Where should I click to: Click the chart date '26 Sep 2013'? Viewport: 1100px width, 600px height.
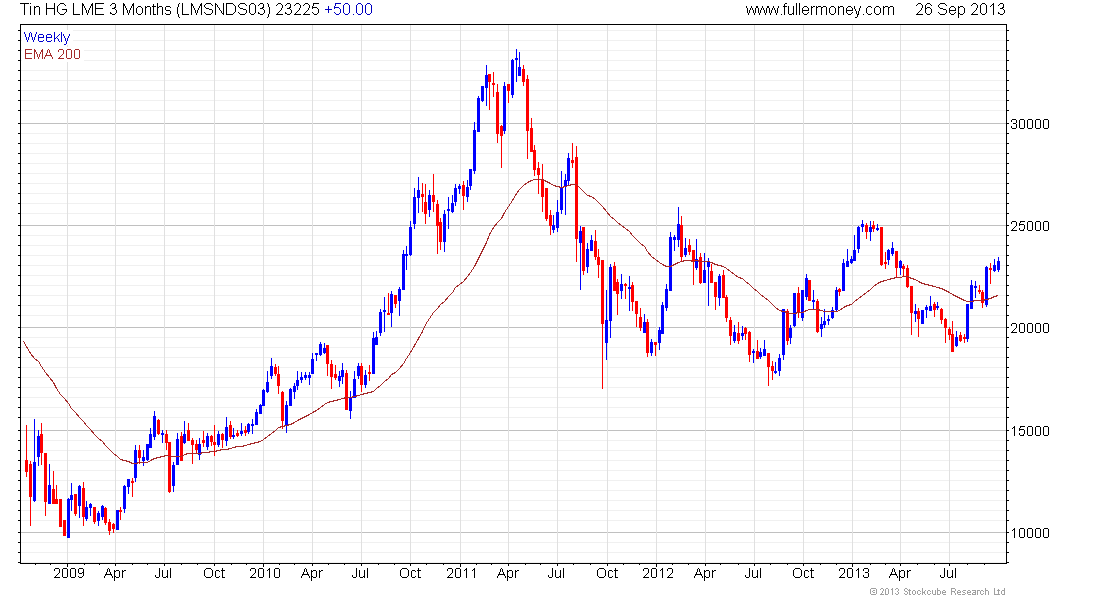coord(960,10)
